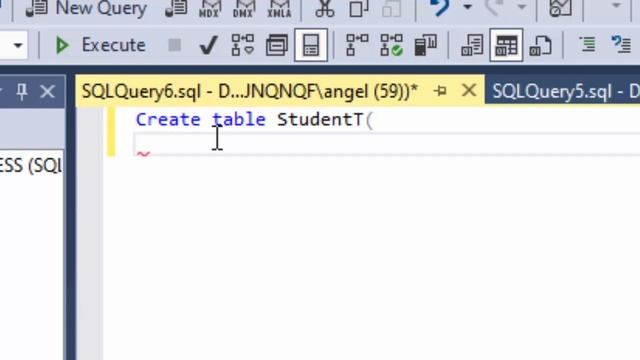Pin the Object Explorer panel
The width and height of the screenshot is (640, 360).
pyautogui.click(x=22, y=91)
